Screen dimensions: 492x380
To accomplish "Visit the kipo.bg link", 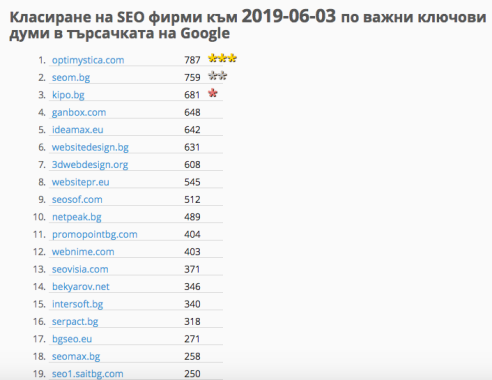I will click(x=68, y=95).
